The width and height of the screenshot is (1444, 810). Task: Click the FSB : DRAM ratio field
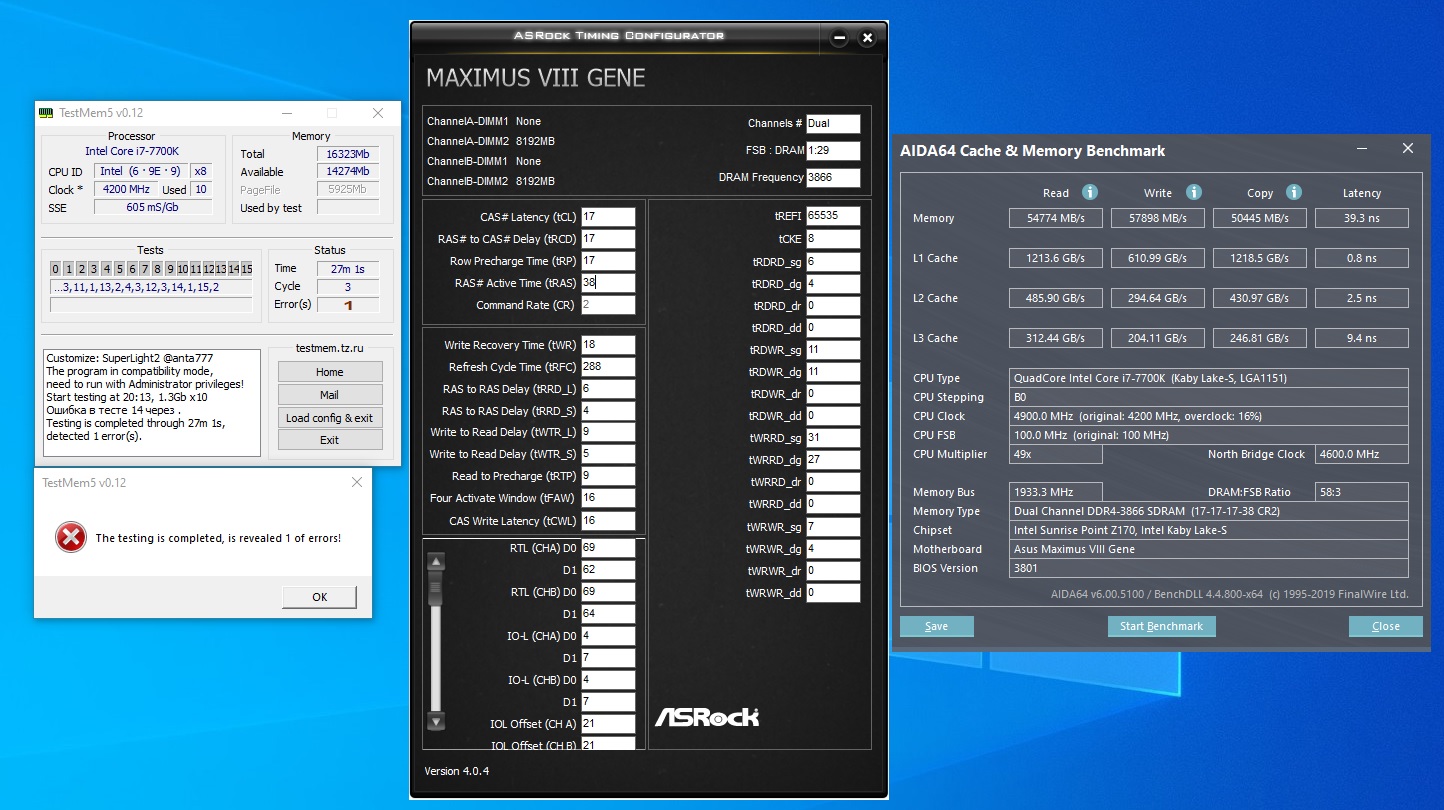coord(833,151)
